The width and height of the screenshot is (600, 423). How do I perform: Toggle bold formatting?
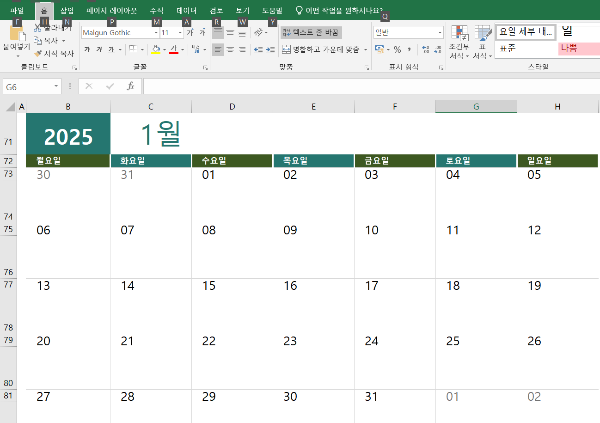point(87,49)
